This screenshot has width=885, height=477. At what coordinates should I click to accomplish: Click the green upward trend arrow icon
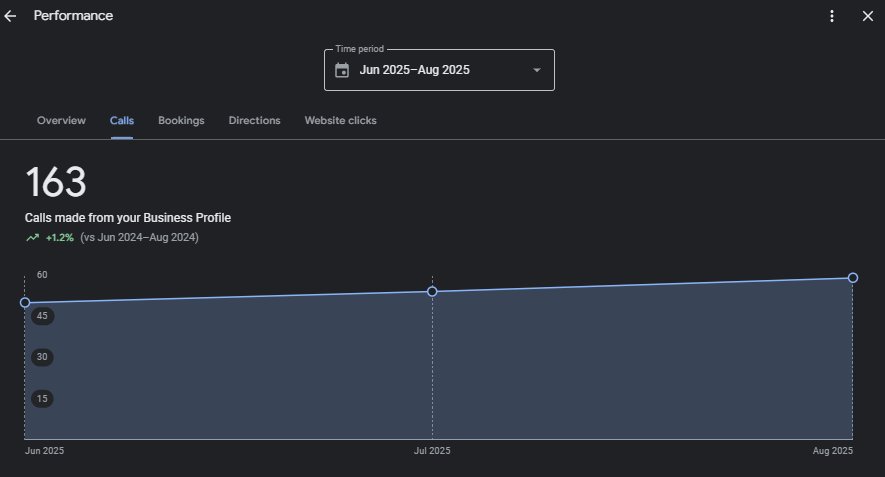click(x=33, y=238)
